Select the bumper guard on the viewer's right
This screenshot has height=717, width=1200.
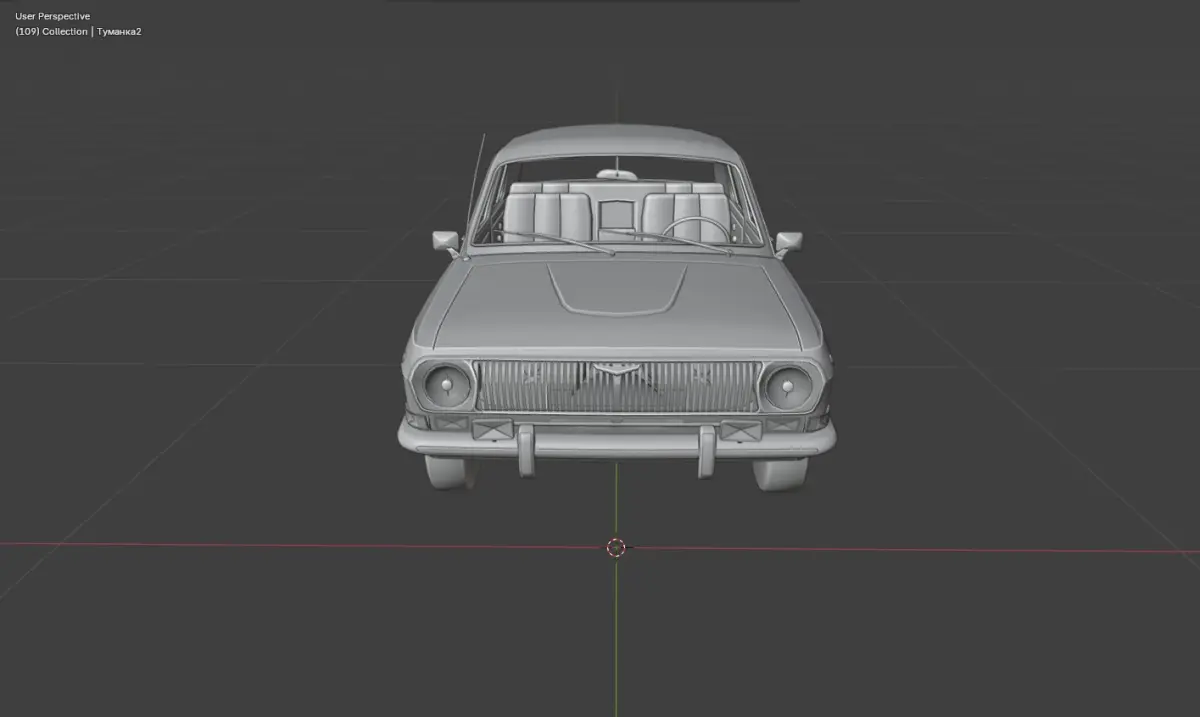(x=707, y=450)
